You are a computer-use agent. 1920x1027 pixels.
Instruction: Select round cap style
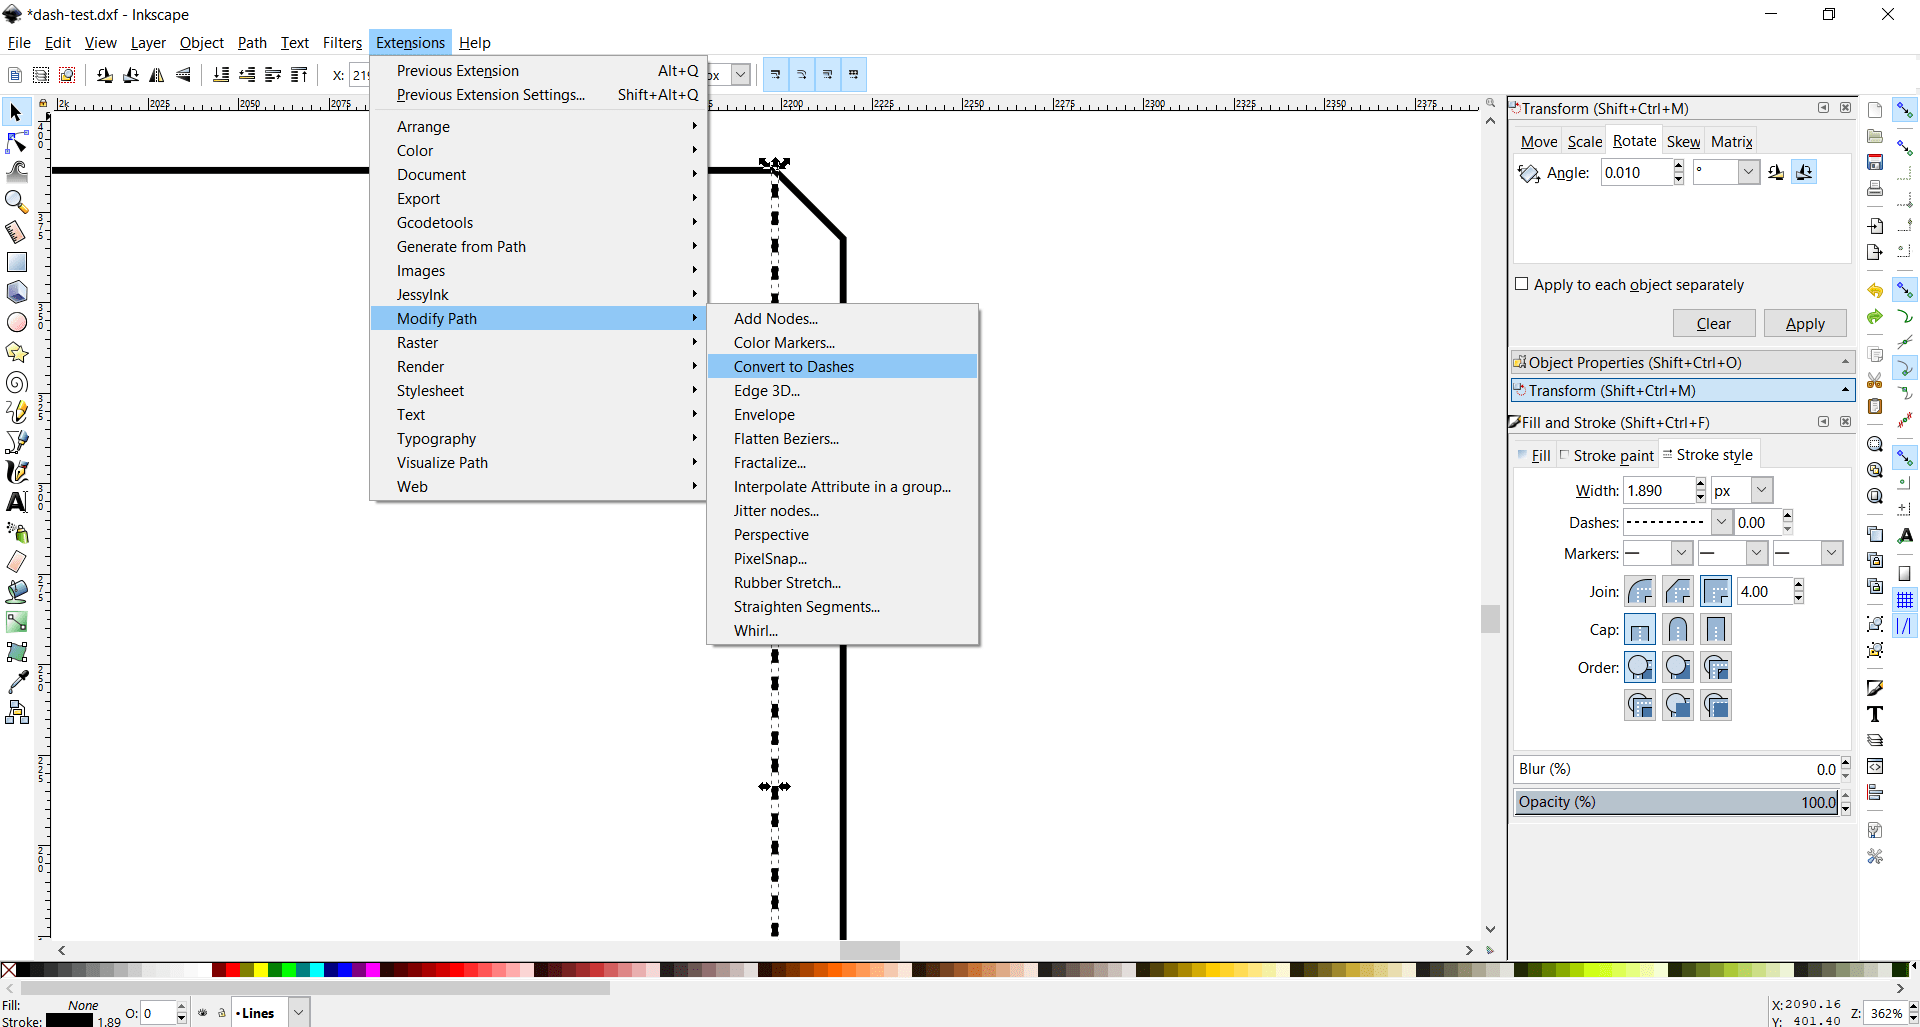[1678, 630]
